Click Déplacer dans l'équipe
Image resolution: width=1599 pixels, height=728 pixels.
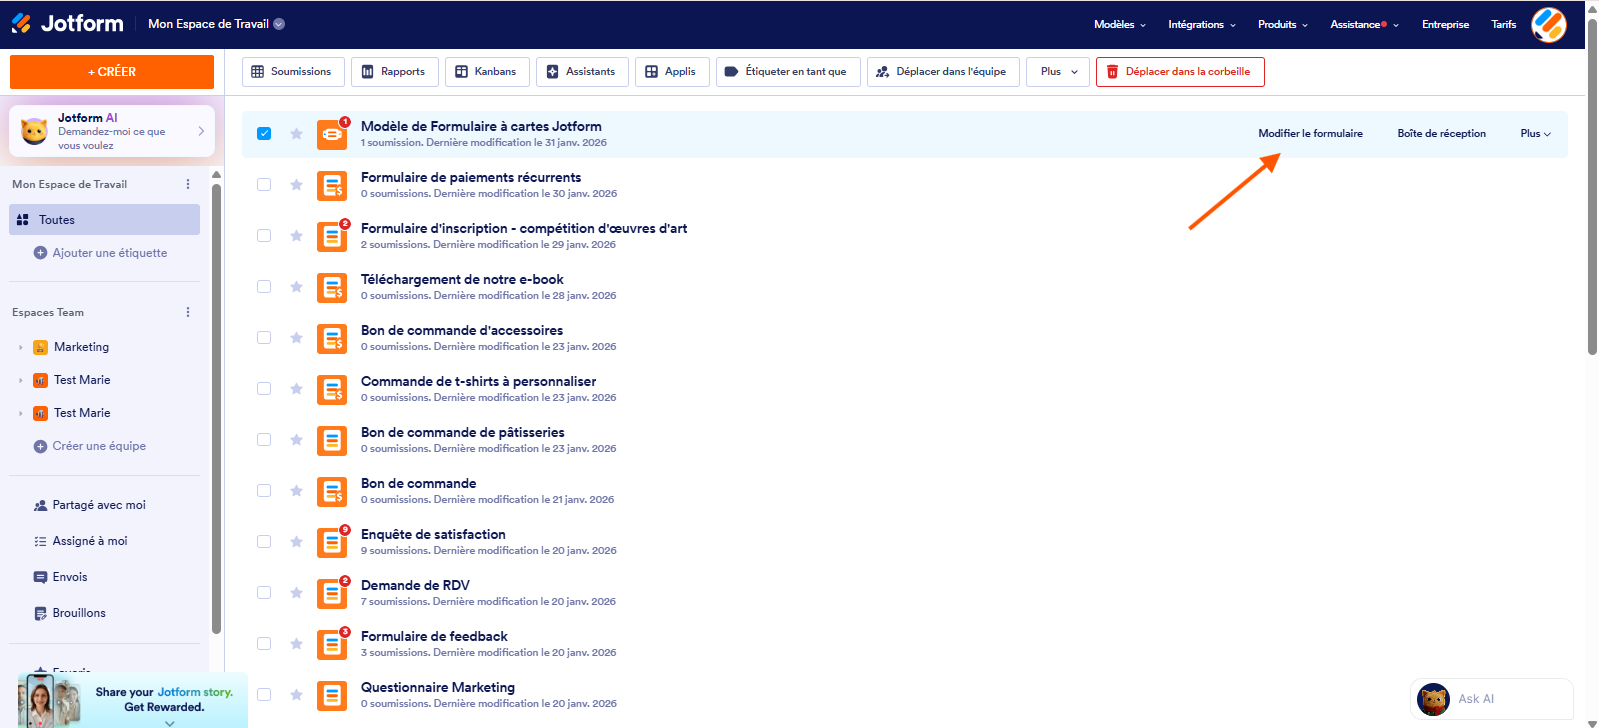pyautogui.click(x=943, y=71)
